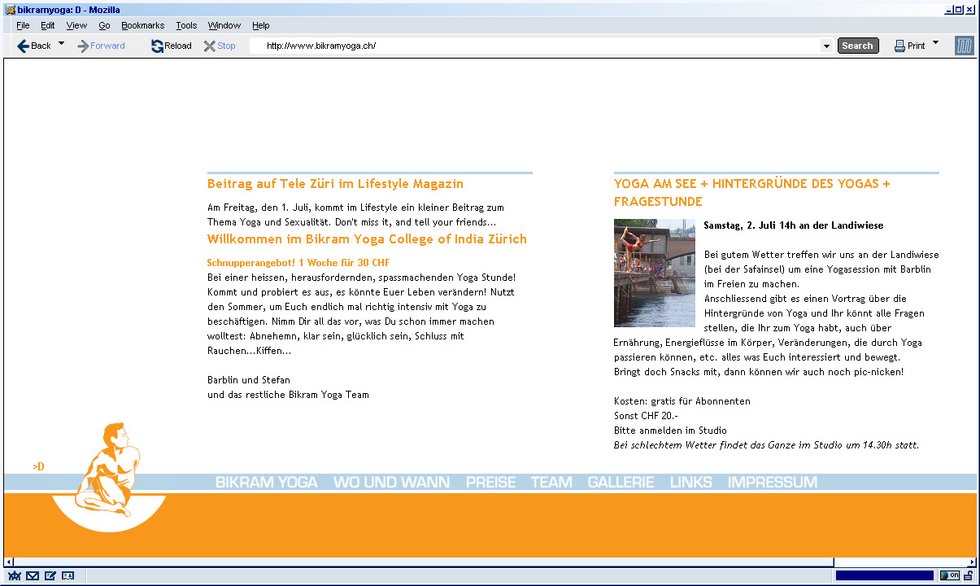Viewport: 980px width, 586px height.
Task: Click 'Kosten: gratis für Abonnenten' text
Action: click(x=682, y=401)
